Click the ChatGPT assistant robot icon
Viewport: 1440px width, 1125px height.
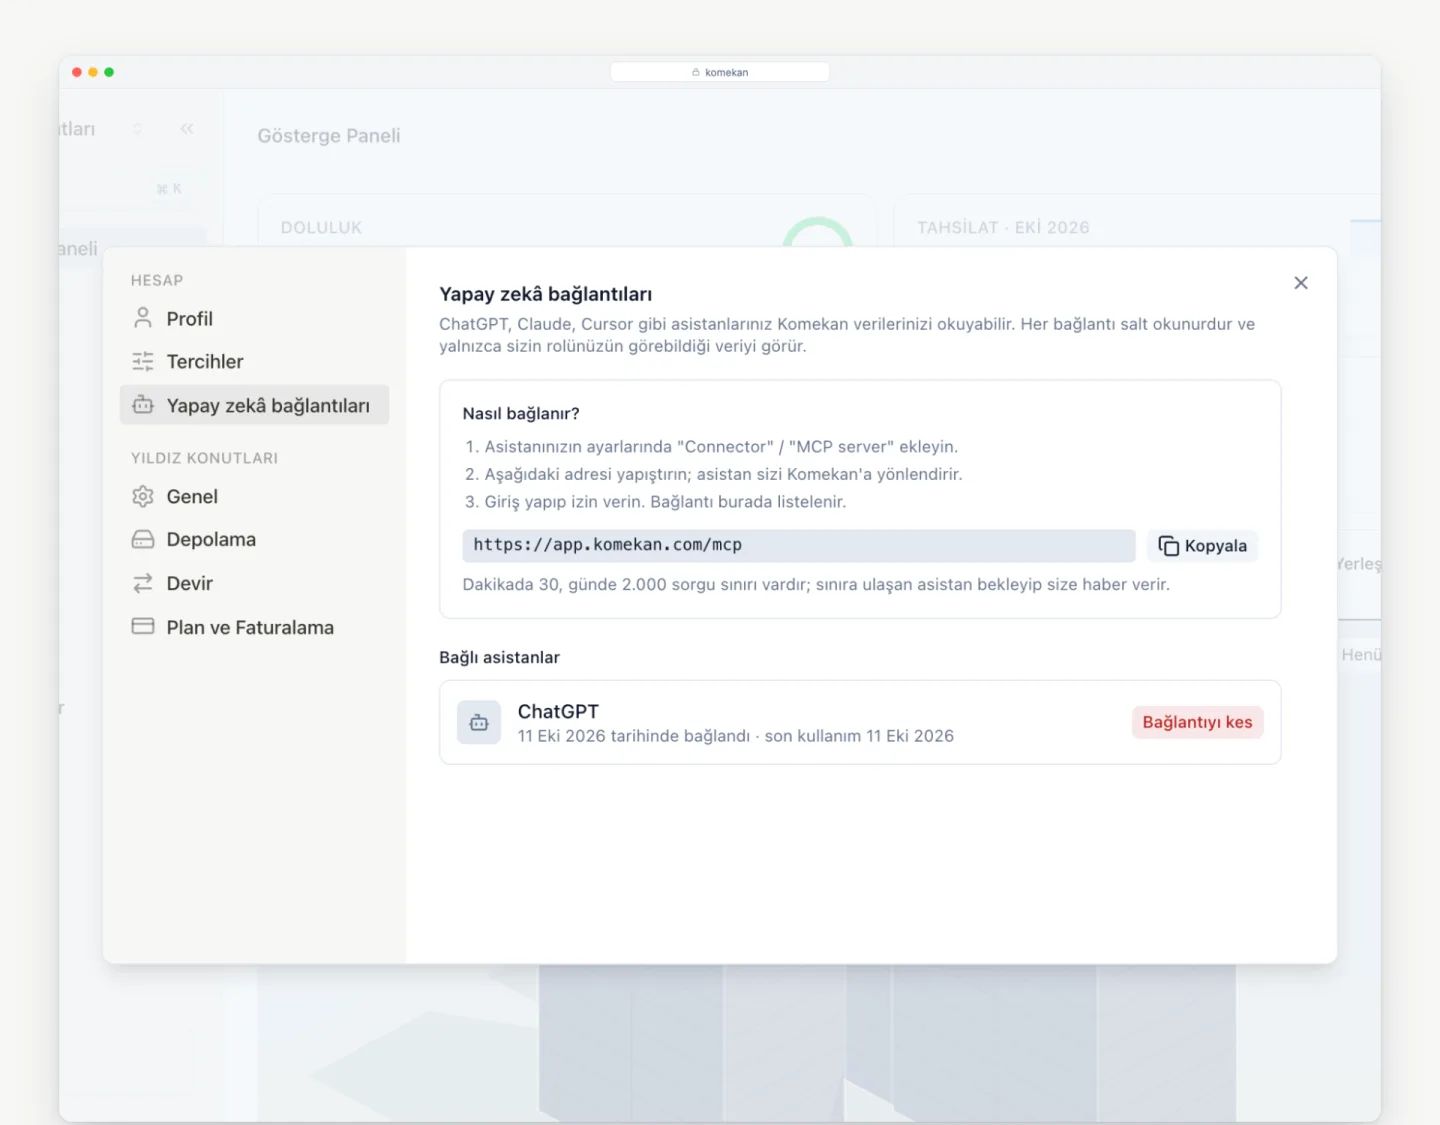tap(479, 722)
